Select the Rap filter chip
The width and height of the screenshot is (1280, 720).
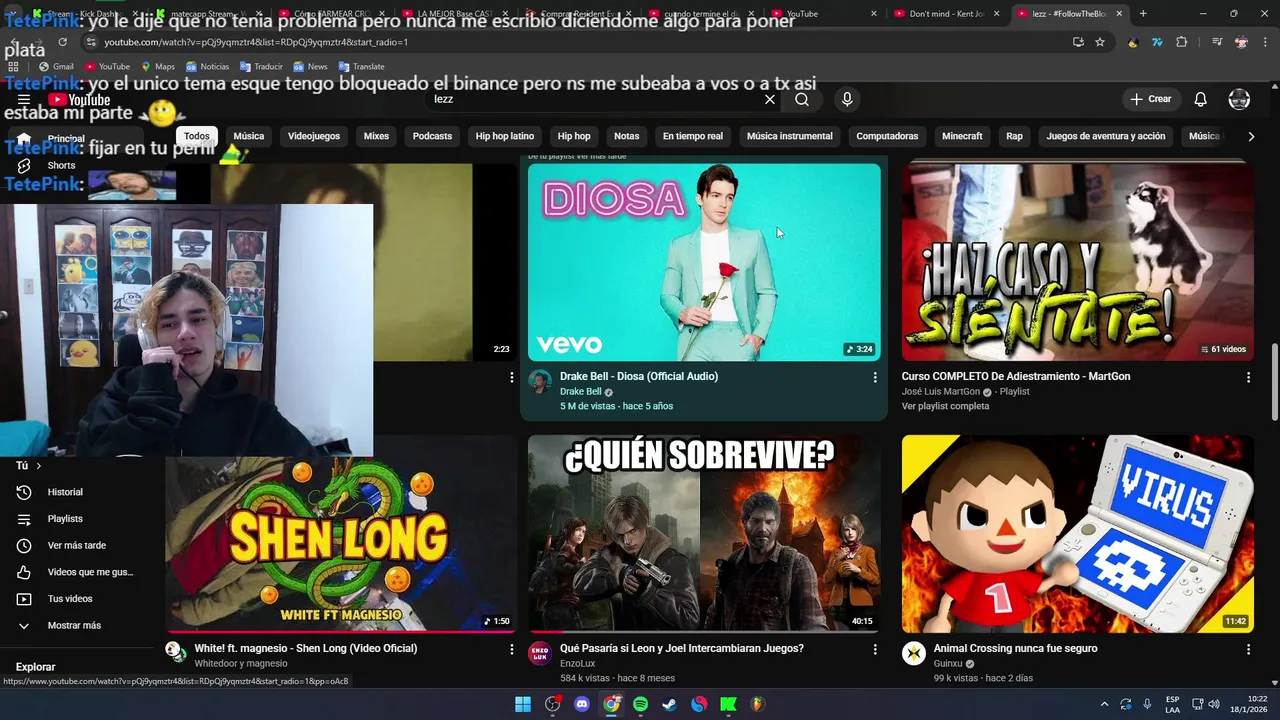tap(1014, 136)
